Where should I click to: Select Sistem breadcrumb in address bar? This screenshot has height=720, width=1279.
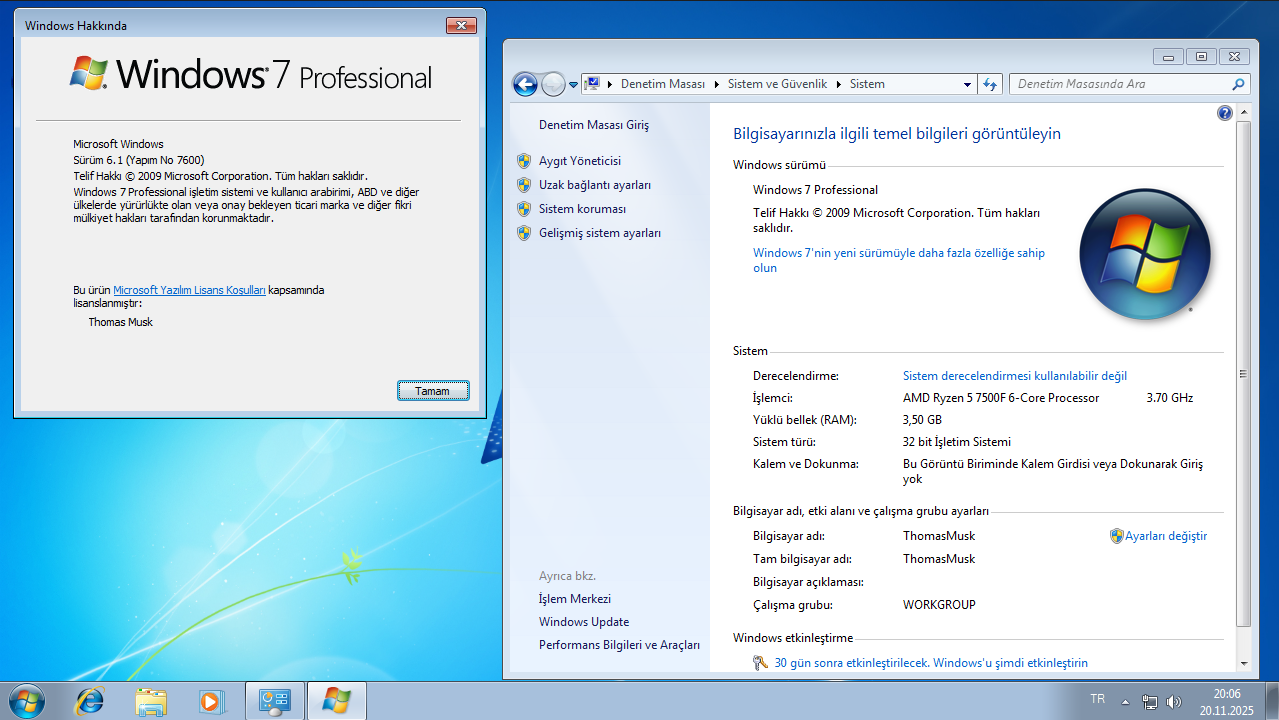coord(867,84)
